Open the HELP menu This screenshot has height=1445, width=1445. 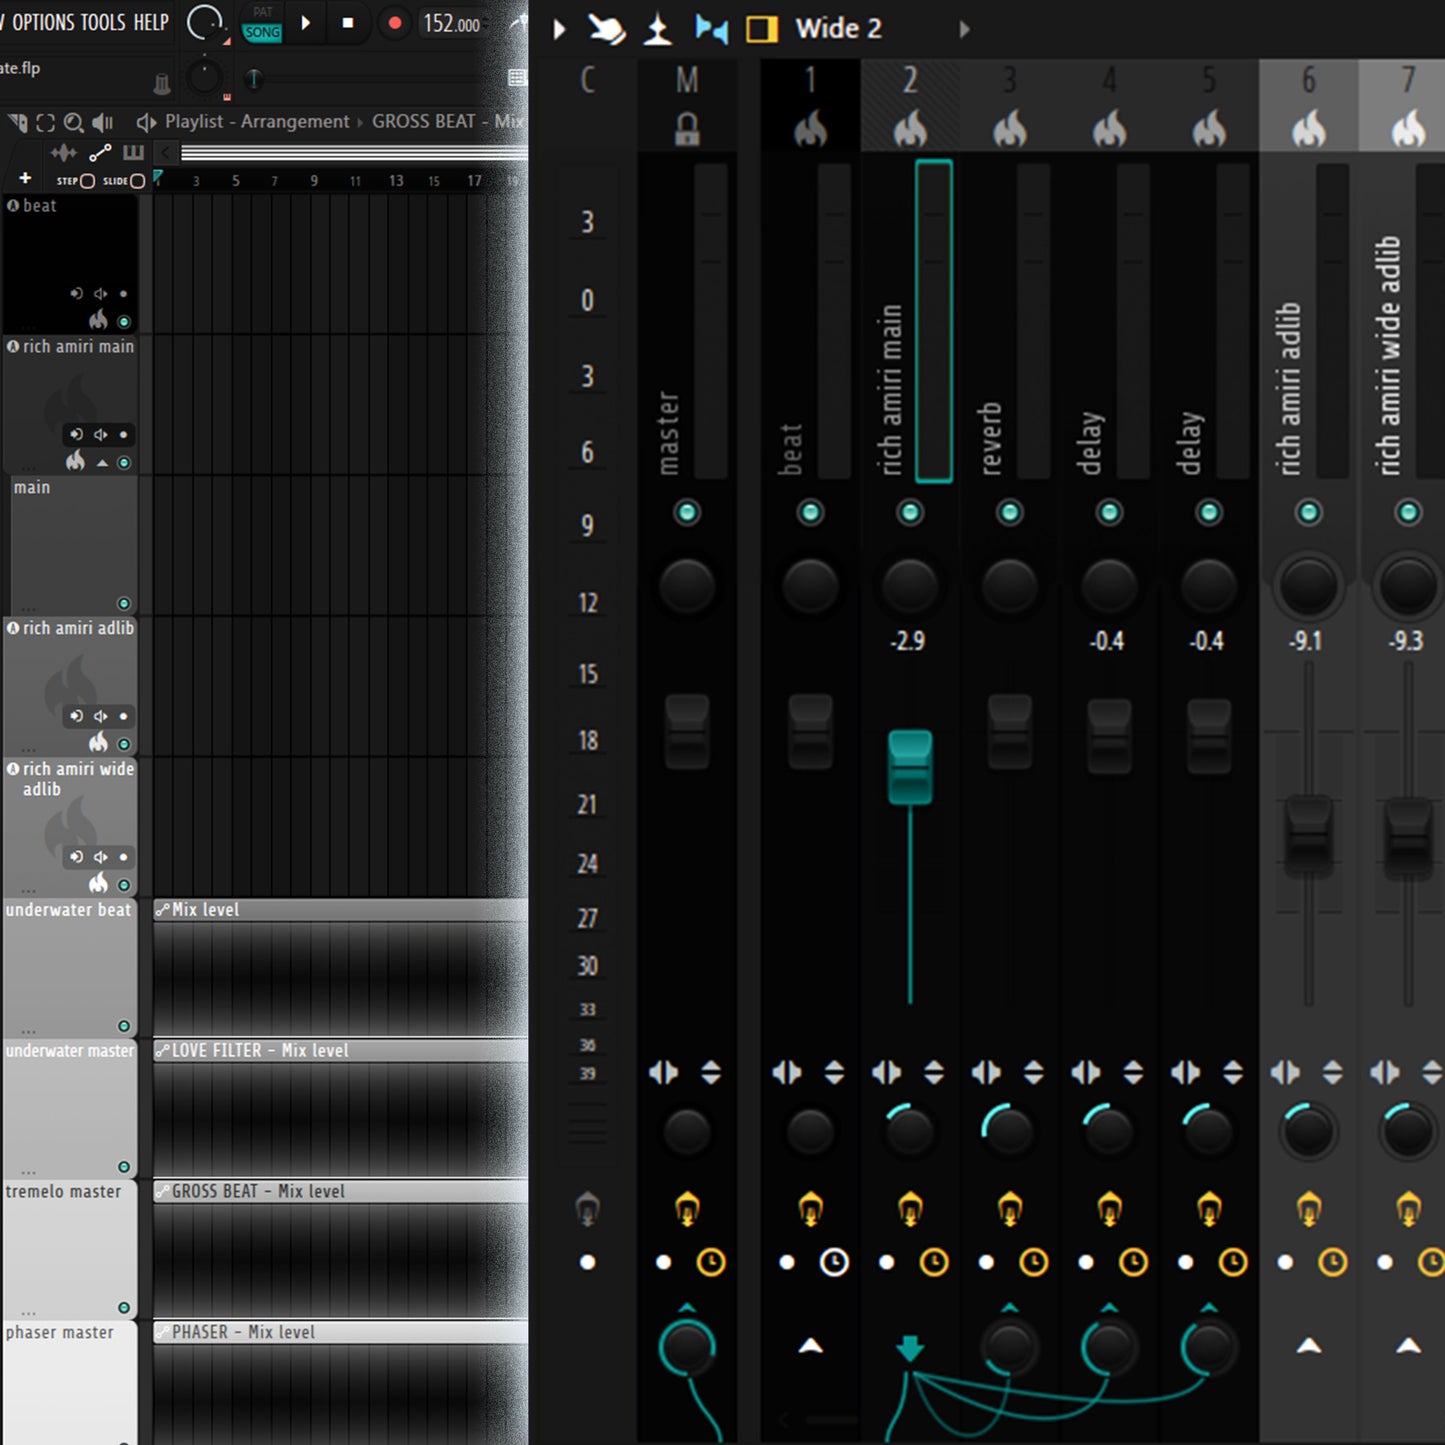[x=151, y=22]
